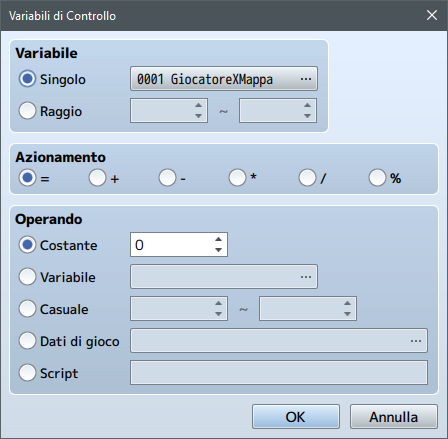Choose the = operation radio button
448x439 pixels.
click(27, 178)
